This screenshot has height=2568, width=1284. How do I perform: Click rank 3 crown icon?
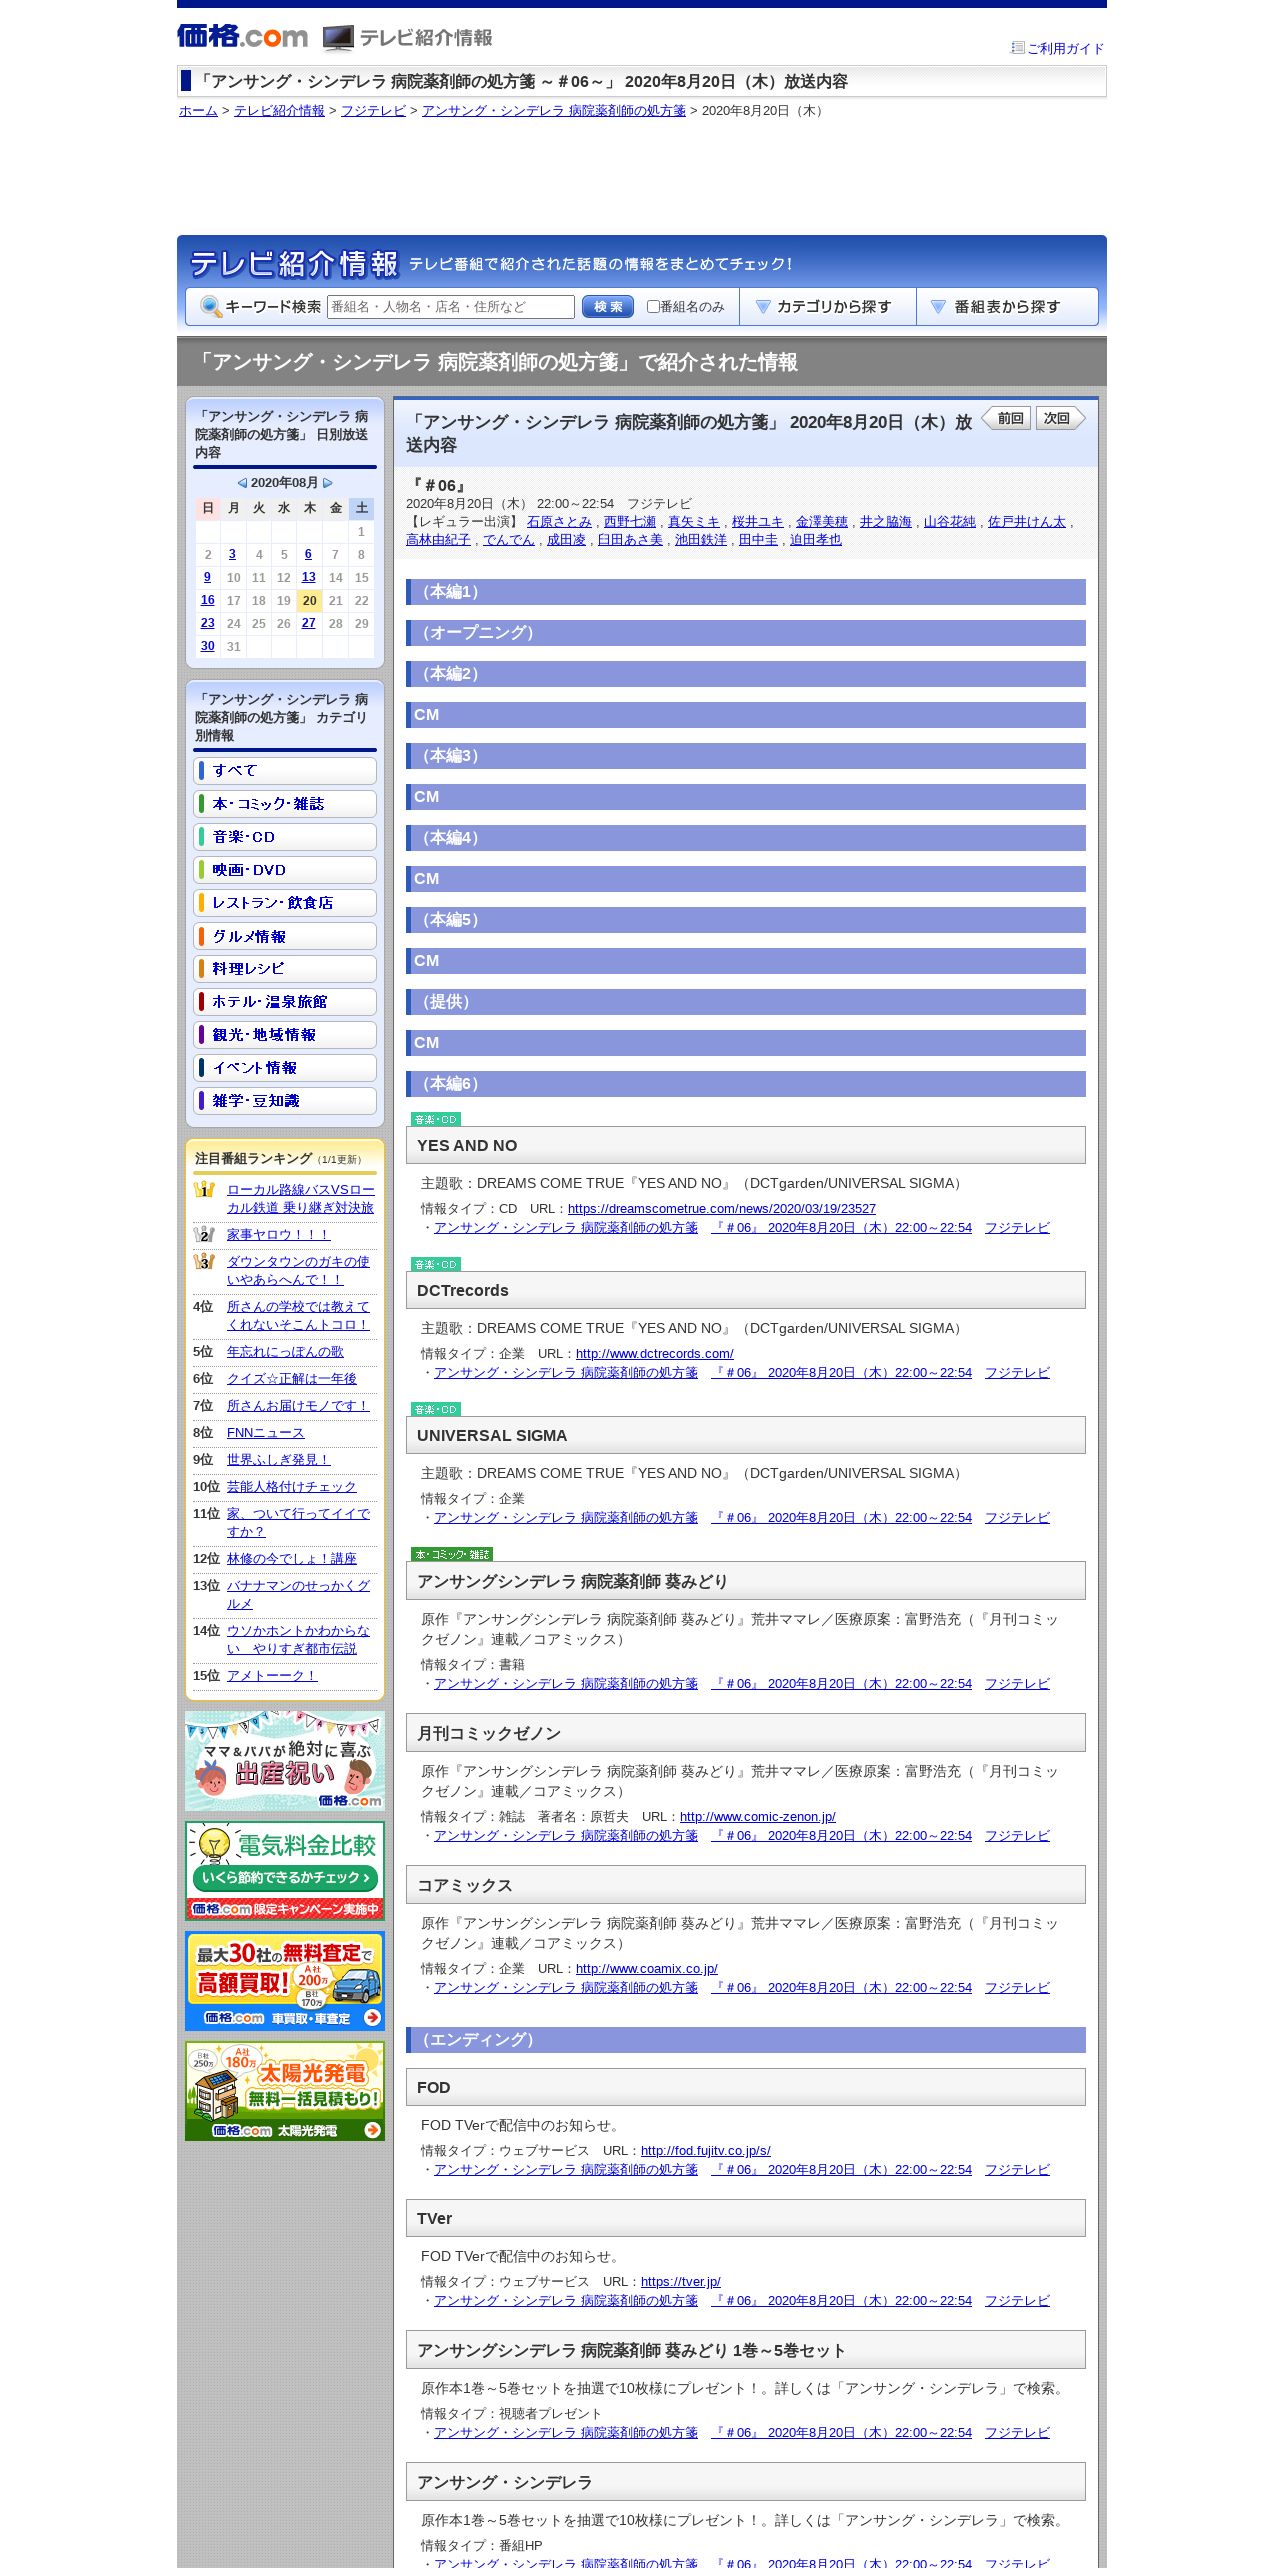point(204,1261)
